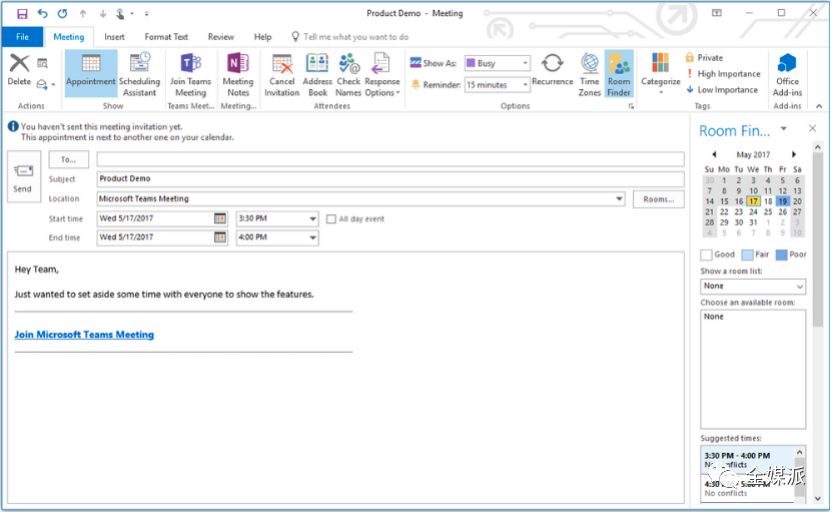This screenshot has height=512, width=832.
Task: Open the Reminder 15 minutes dropdown
Action: coord(497,84)
